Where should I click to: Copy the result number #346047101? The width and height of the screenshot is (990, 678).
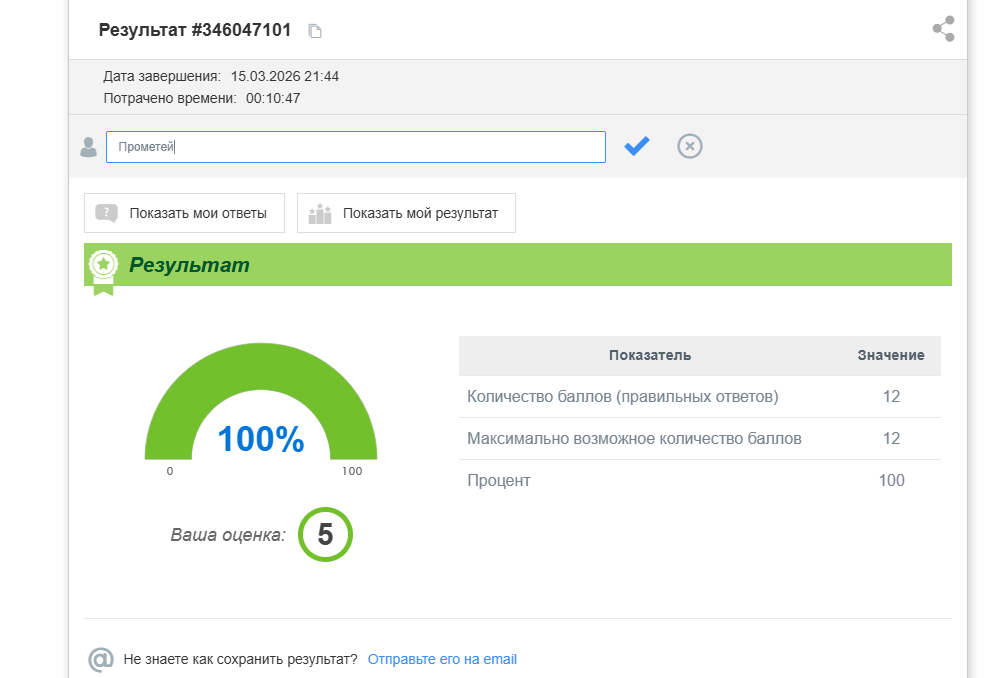pos(315,31)
